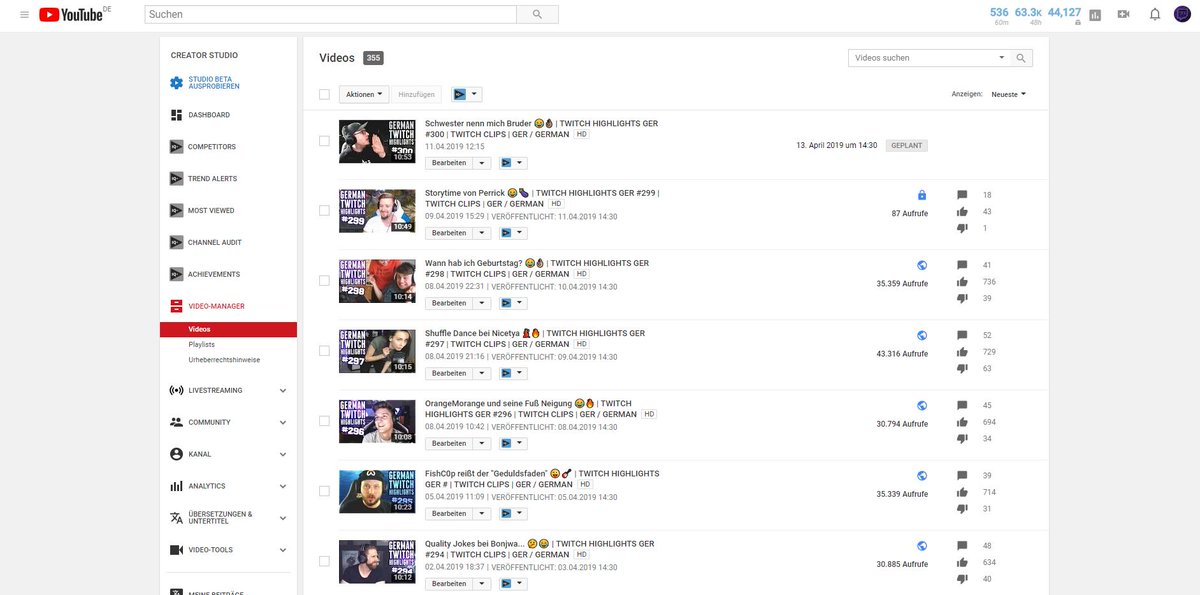
Task: Click dislikes thumbs-down icon for video #297
Action: 962,368
